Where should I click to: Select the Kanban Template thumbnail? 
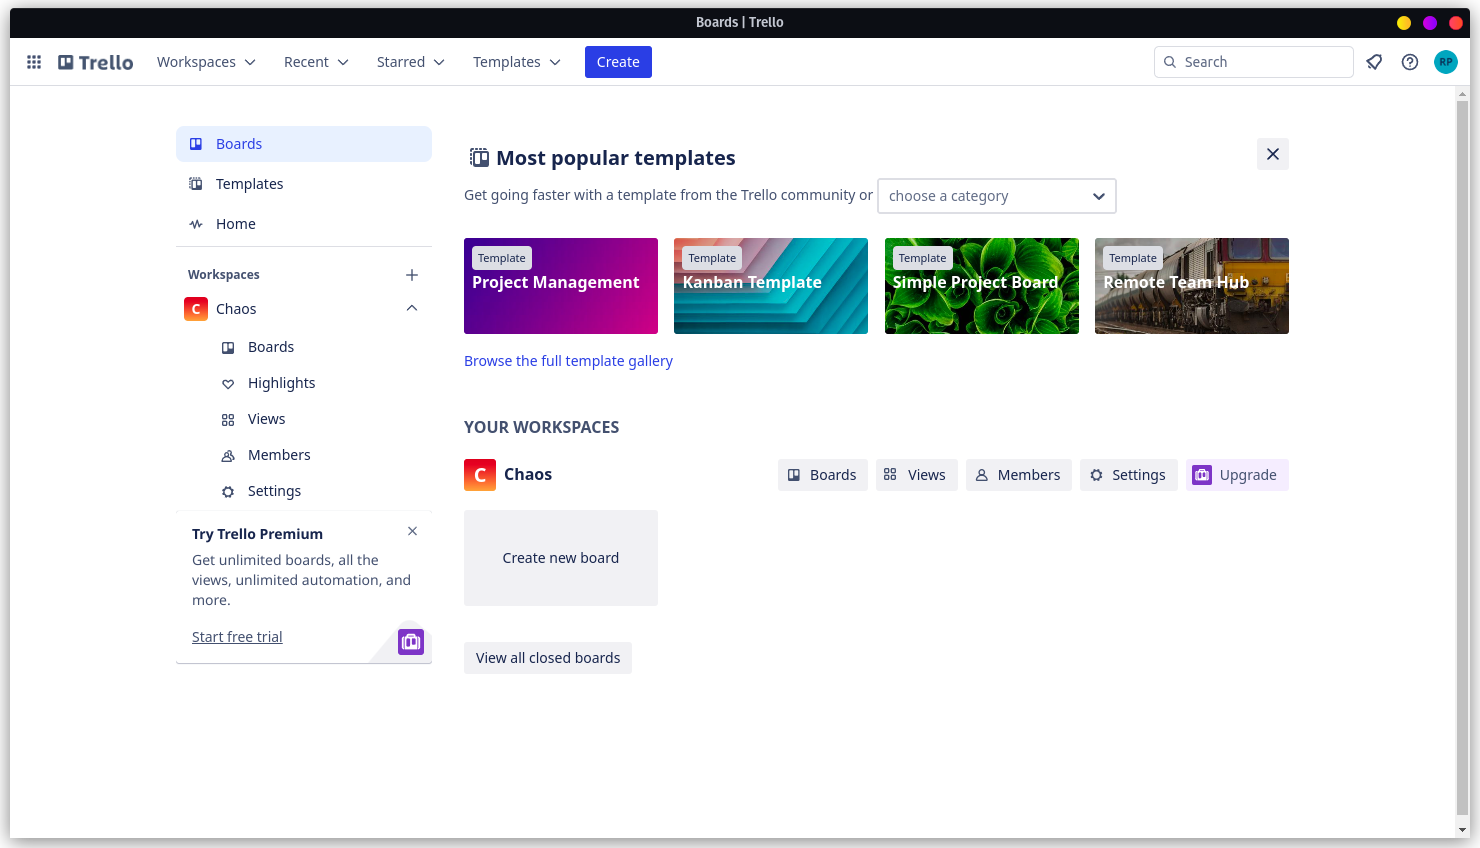point(770,286)
